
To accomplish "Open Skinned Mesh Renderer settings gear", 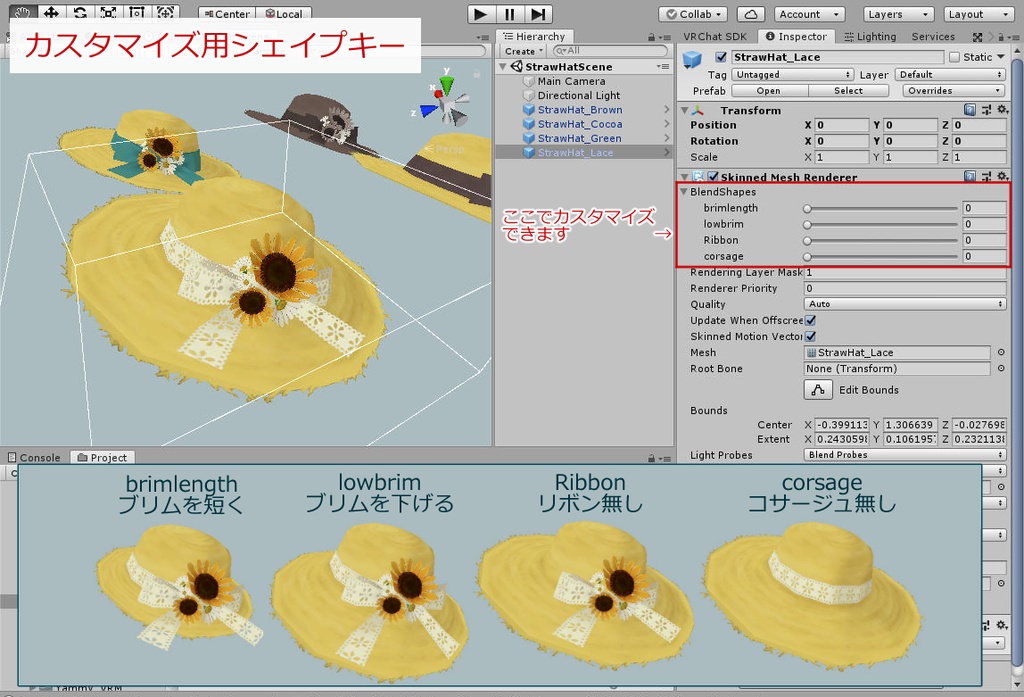I will click(x=1002, y=176).
